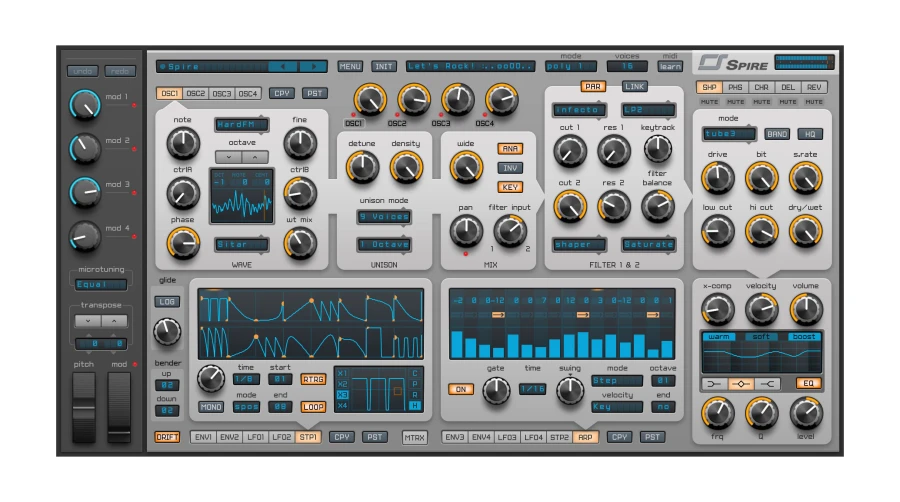
Task: Click the transpose up arrow
Action: click(x=114, y=321)
